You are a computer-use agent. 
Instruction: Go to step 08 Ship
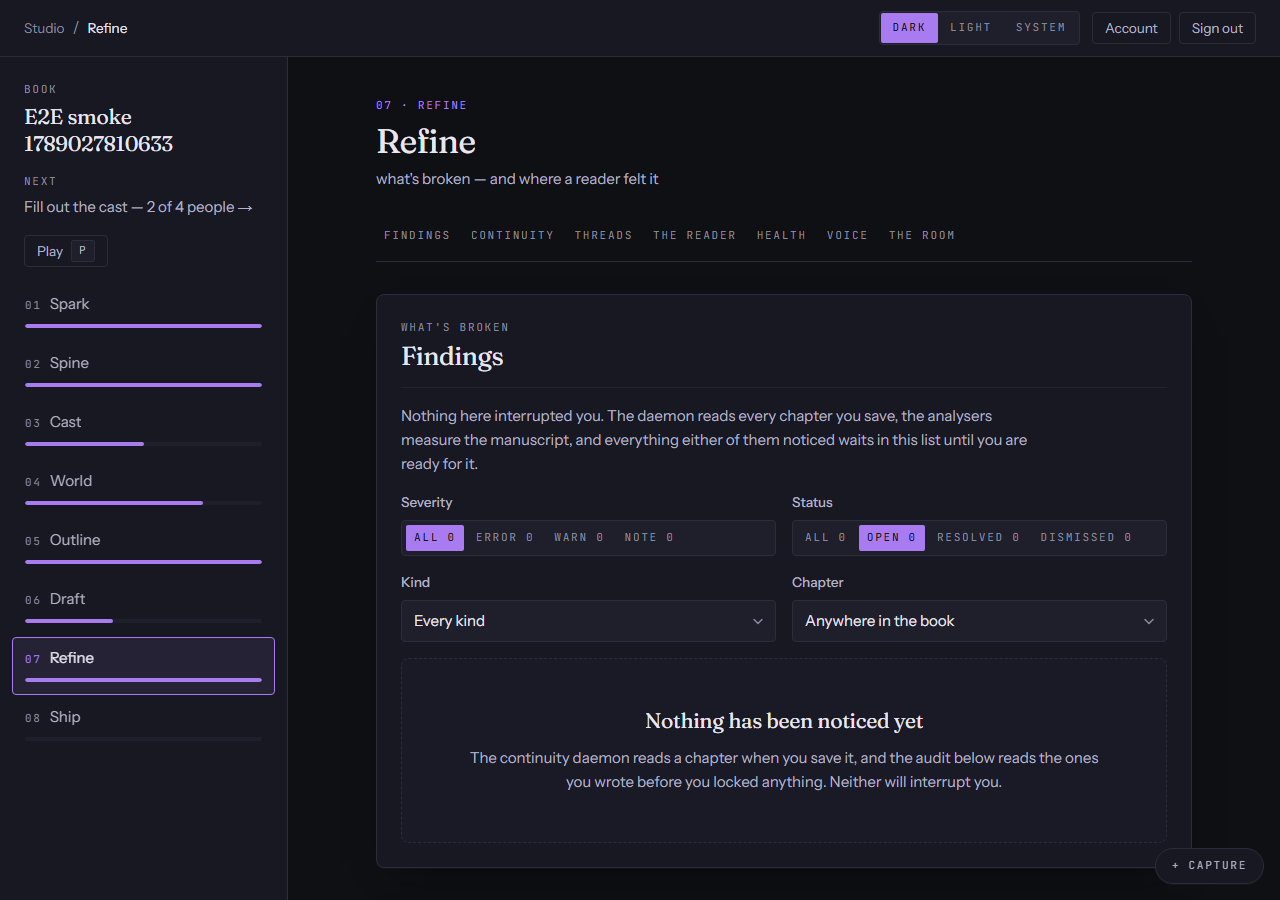(x=143, y=724)
